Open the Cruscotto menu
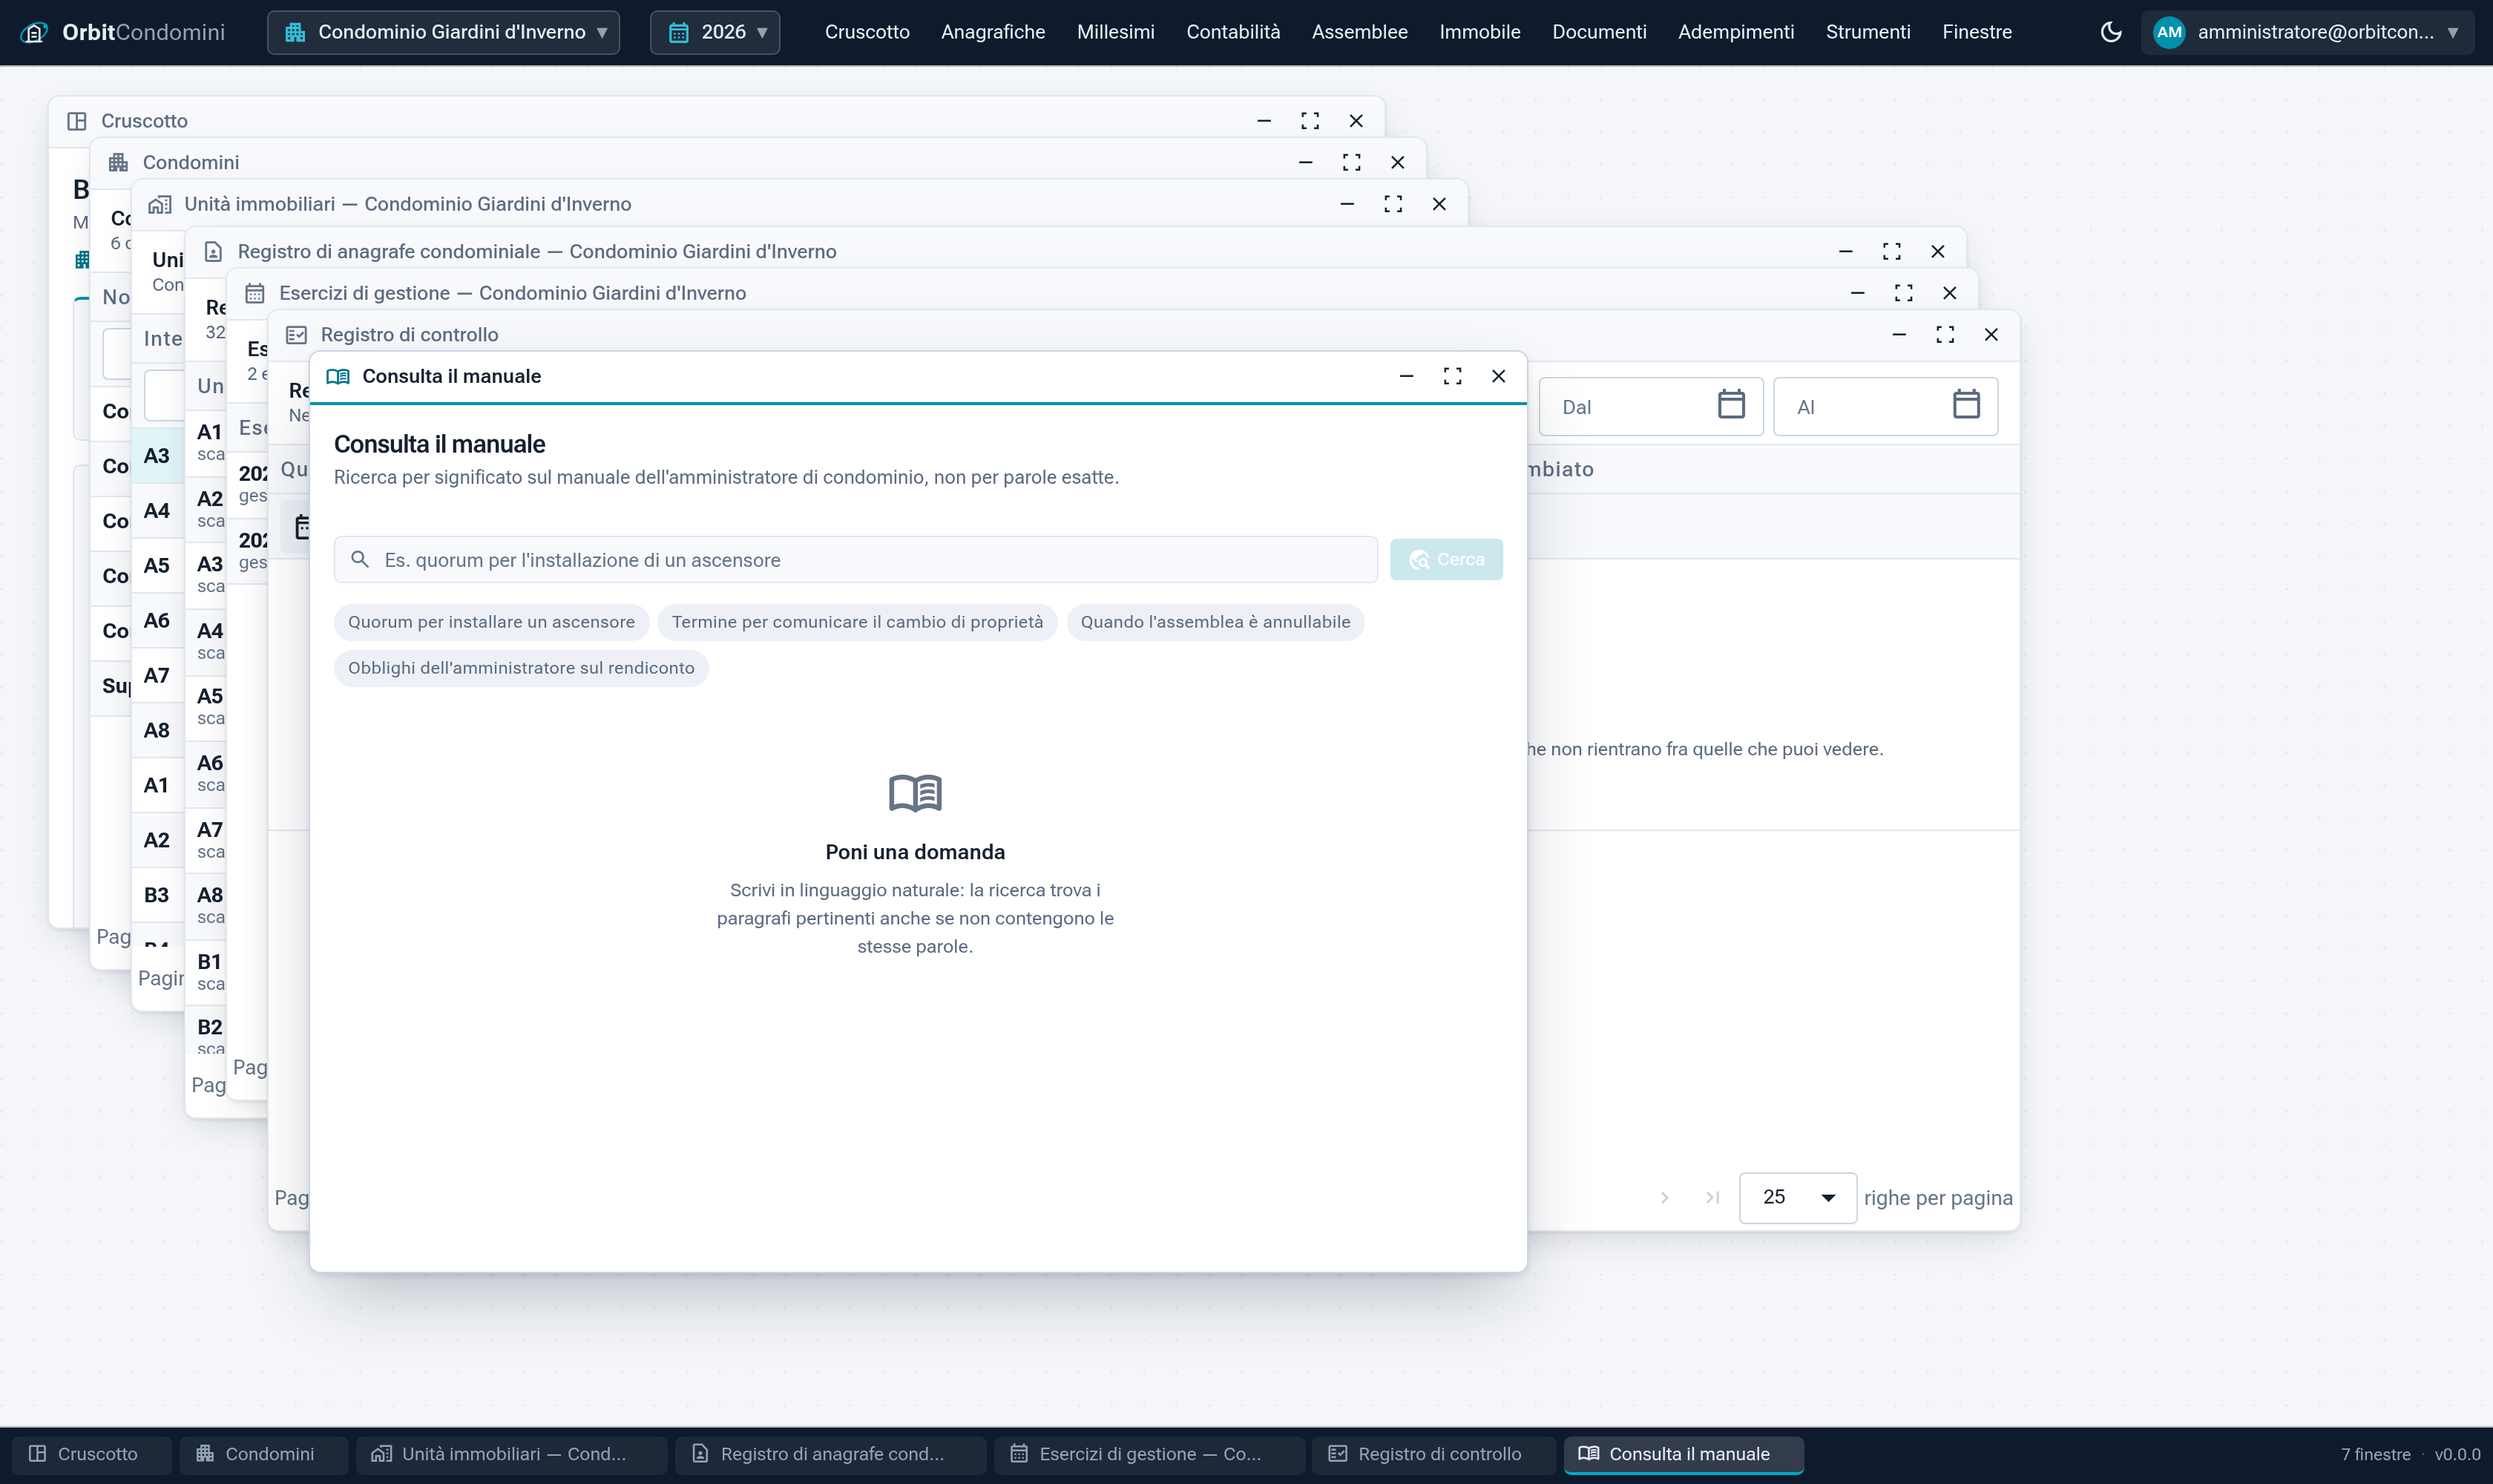The image size is (2493, 1484). point(867,32)
